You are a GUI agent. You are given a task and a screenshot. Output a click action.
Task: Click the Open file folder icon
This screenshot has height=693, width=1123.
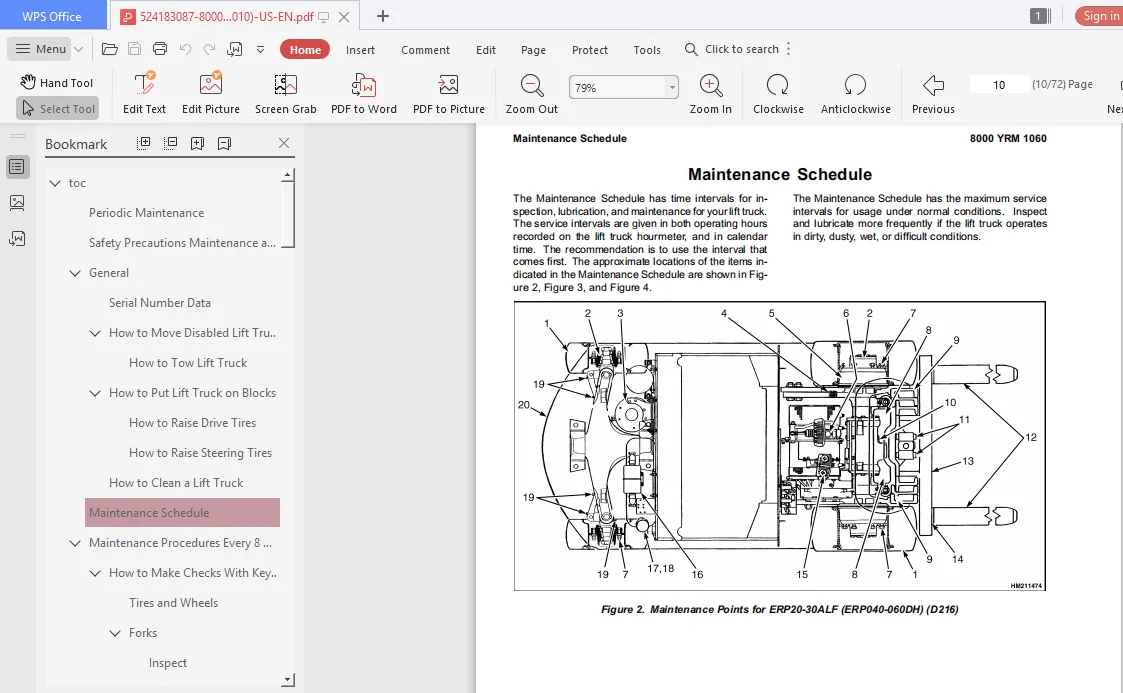[110, 49]
